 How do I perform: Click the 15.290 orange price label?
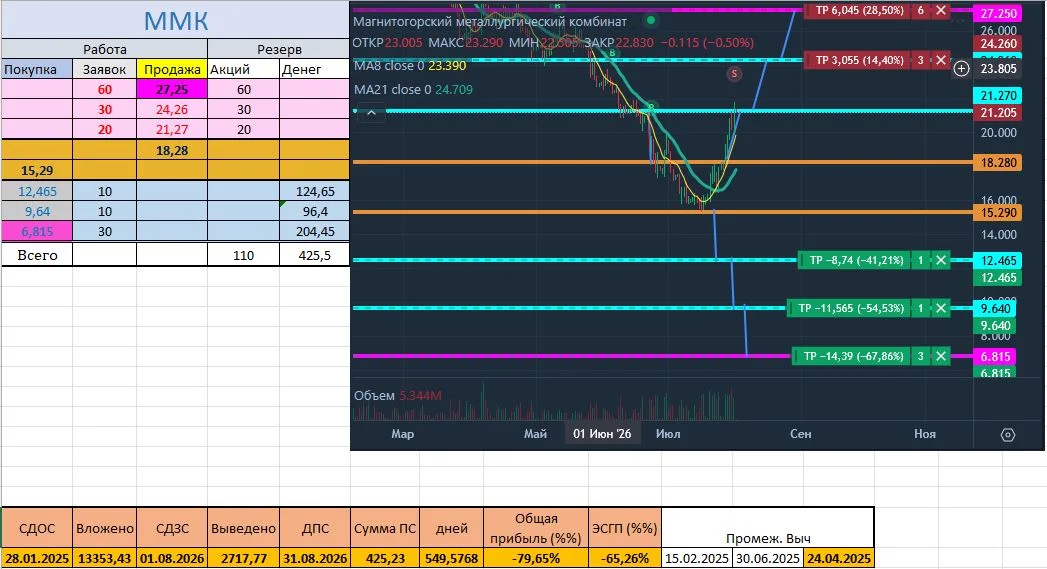998,212
